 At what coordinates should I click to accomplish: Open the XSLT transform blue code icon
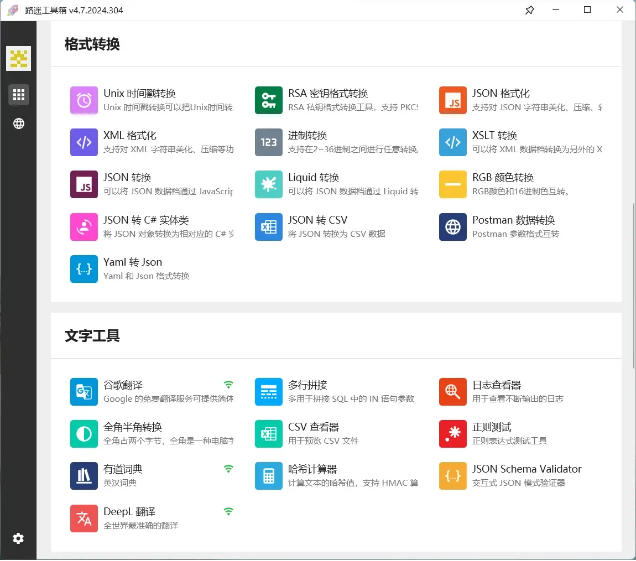point(453,142)
